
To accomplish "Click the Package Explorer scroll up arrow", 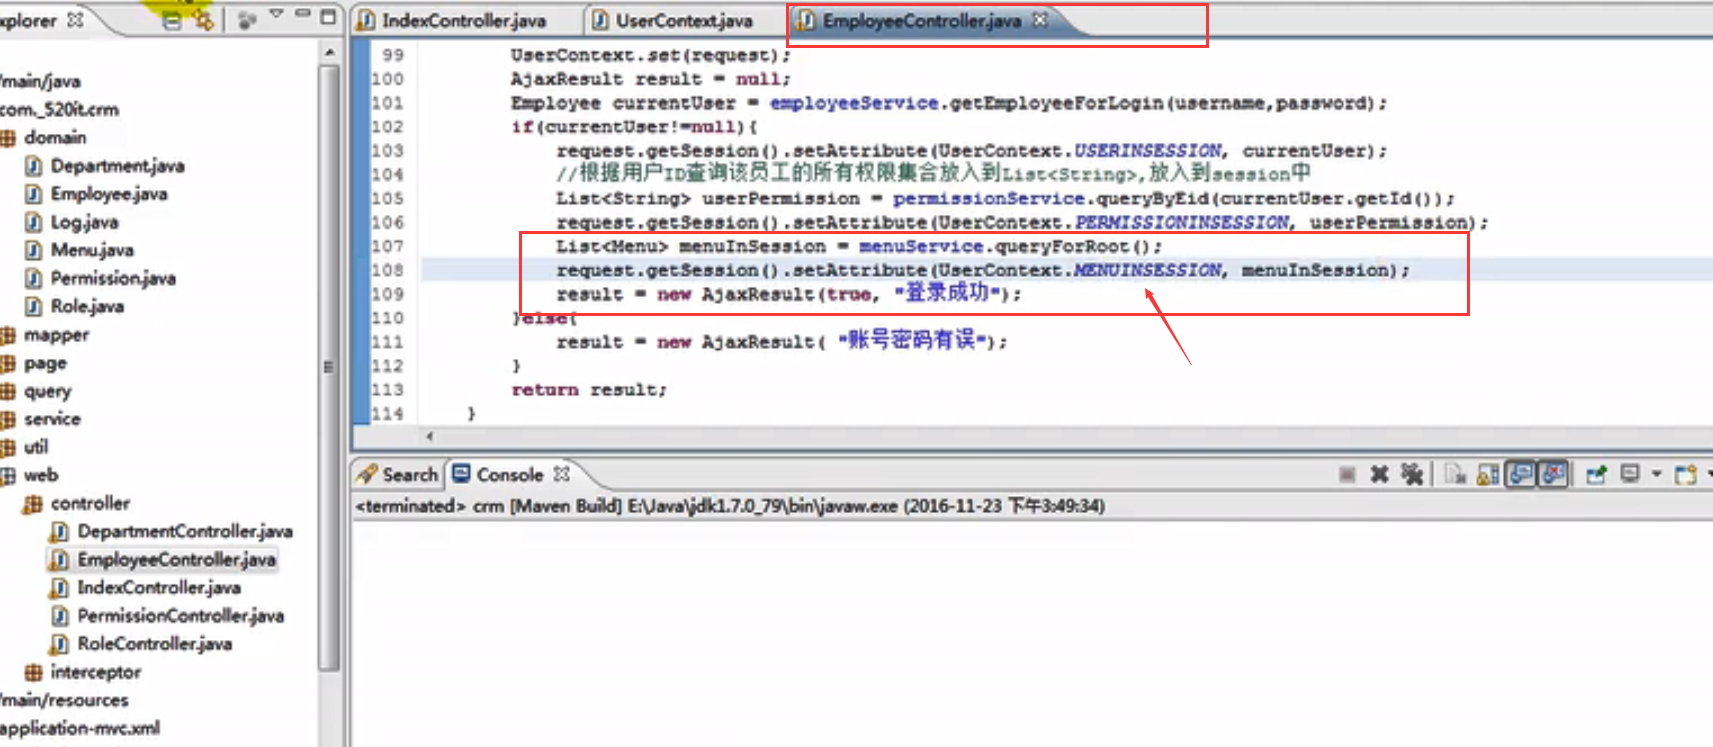I will click(x=329, y=51).
